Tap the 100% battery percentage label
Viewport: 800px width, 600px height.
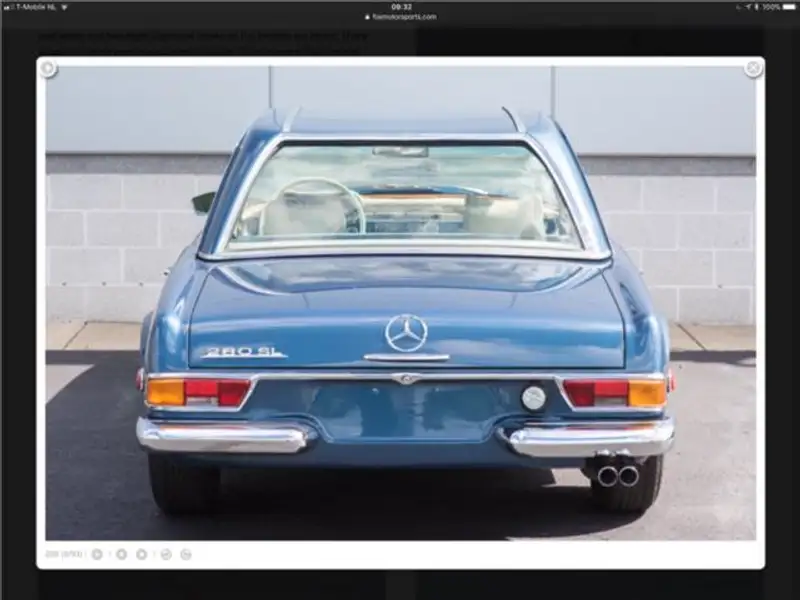[x=770, y=6]
